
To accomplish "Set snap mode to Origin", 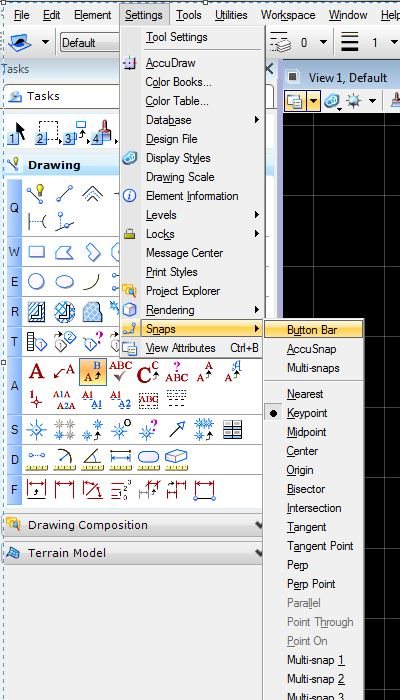I will (x=300, y=470).
